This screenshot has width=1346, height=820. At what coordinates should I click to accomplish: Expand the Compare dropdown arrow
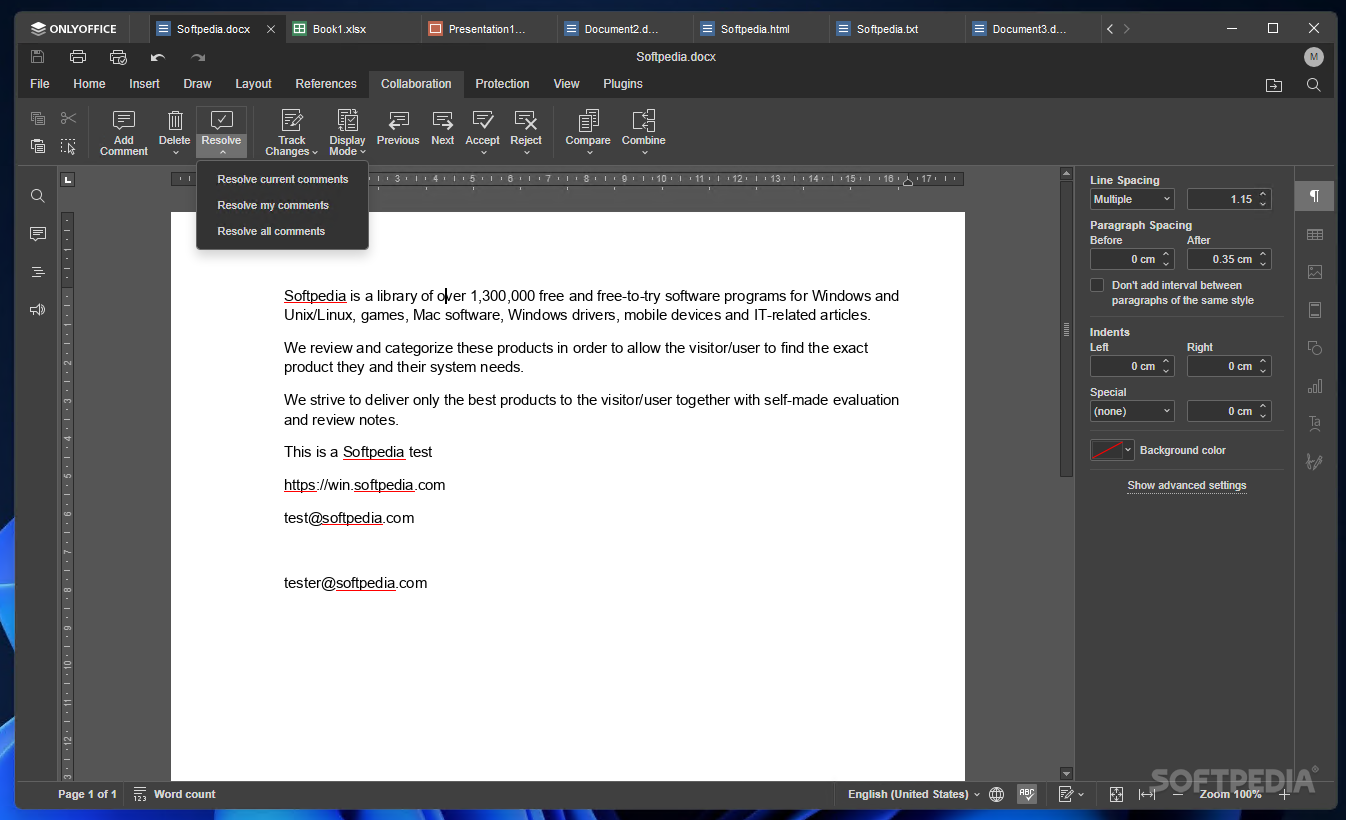click(588, 153)
